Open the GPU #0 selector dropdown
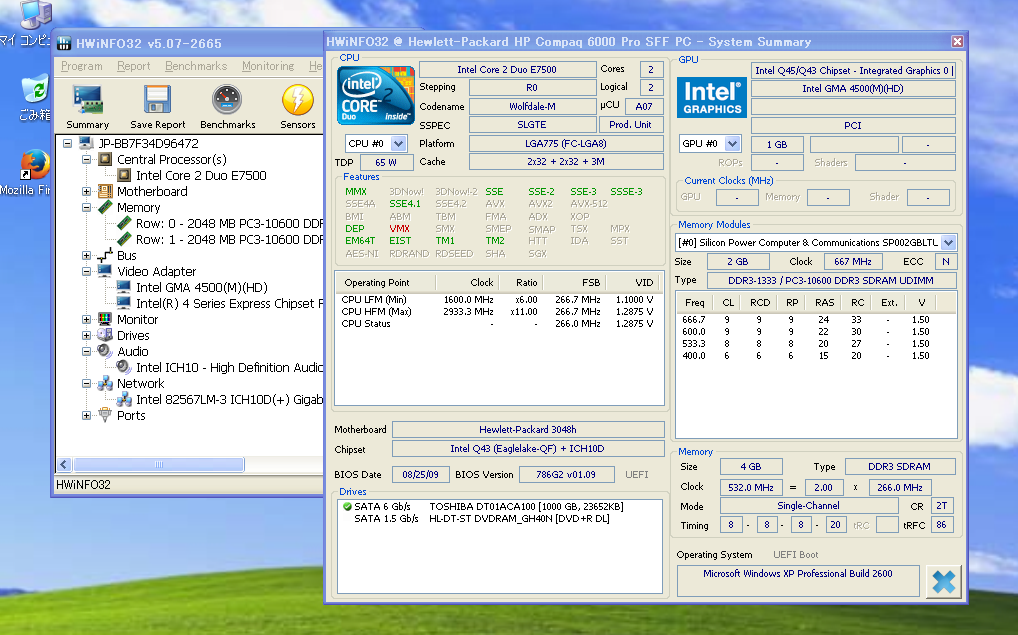 [x=733, y=144]
